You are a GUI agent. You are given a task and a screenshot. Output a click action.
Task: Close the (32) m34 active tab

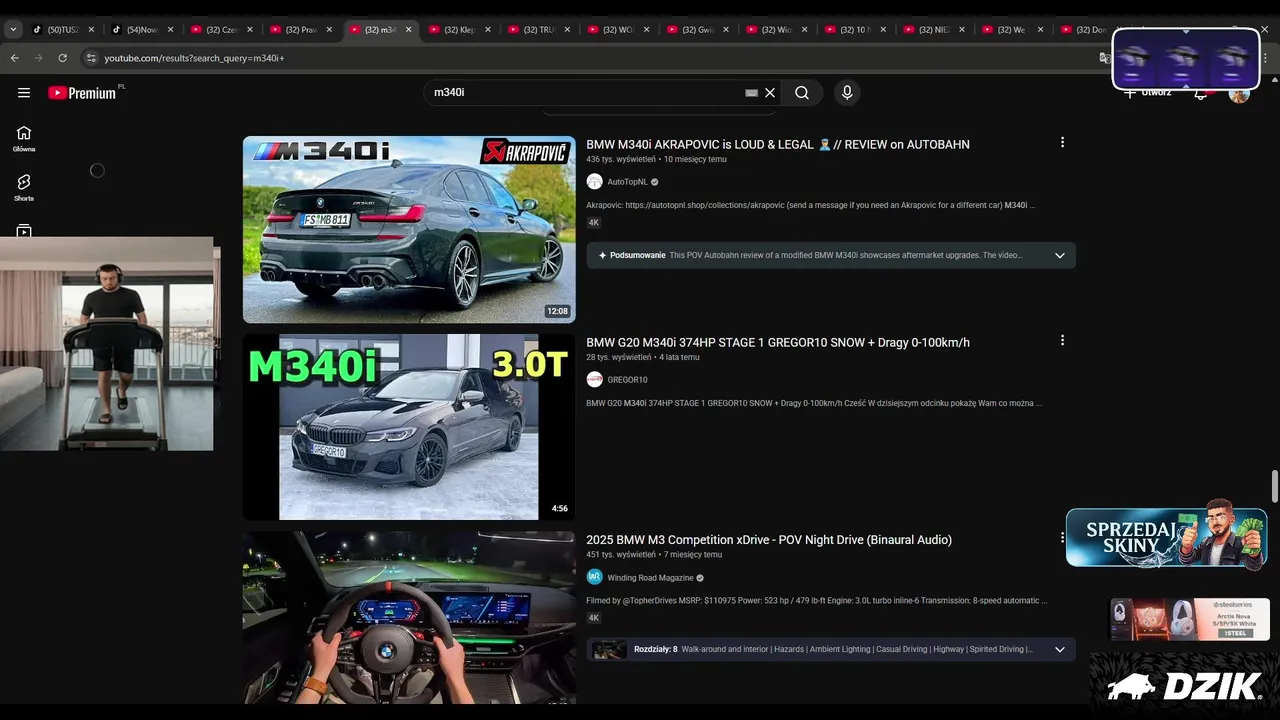(408, 30)
